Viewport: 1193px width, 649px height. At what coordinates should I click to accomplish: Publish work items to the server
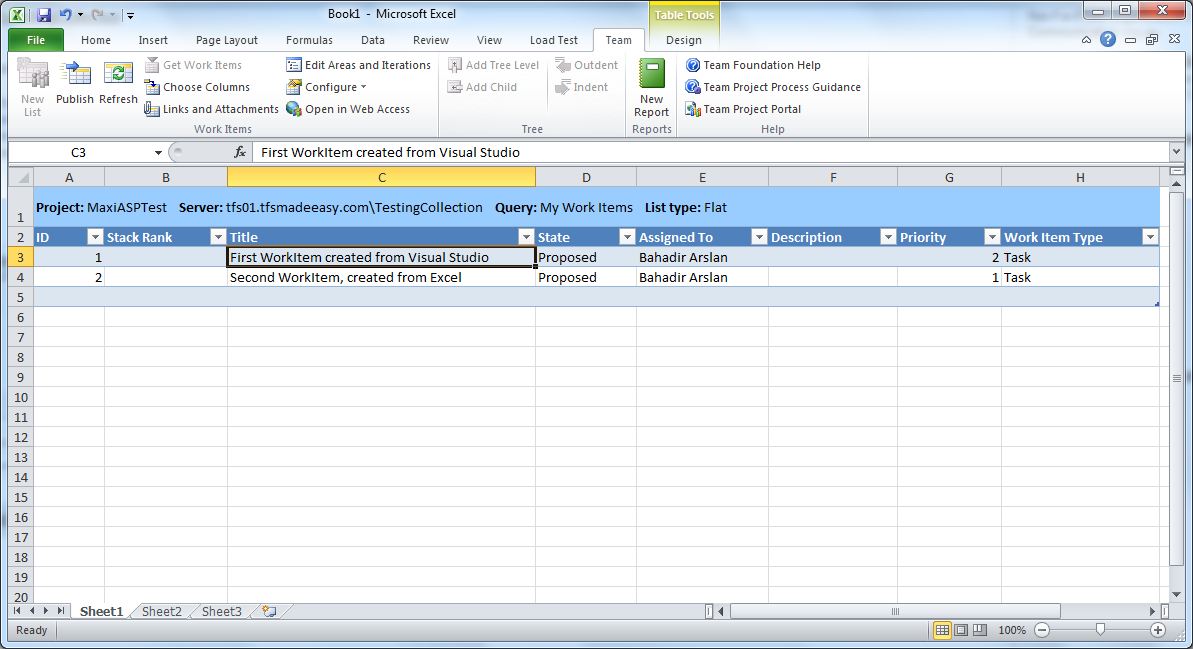(75, 84)
